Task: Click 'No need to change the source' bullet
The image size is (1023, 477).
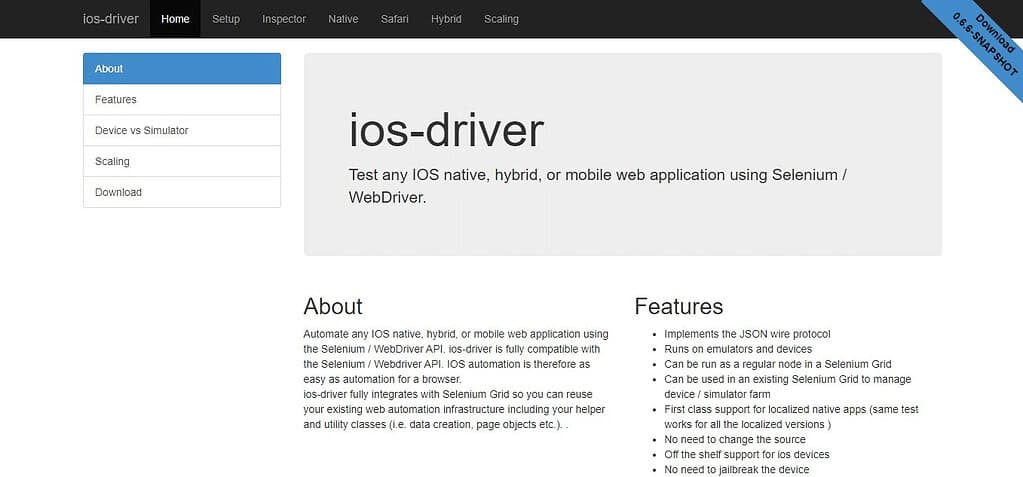Action: [x=735, y=440]
